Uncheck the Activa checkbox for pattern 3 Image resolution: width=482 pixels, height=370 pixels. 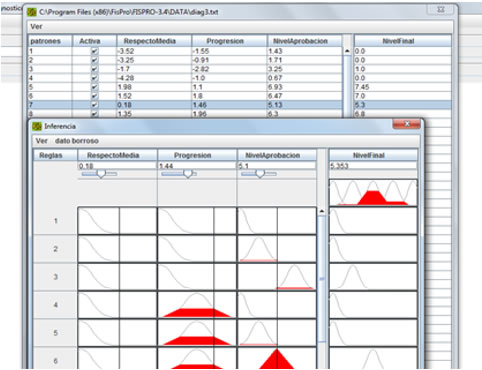click(x=94, y=69)
